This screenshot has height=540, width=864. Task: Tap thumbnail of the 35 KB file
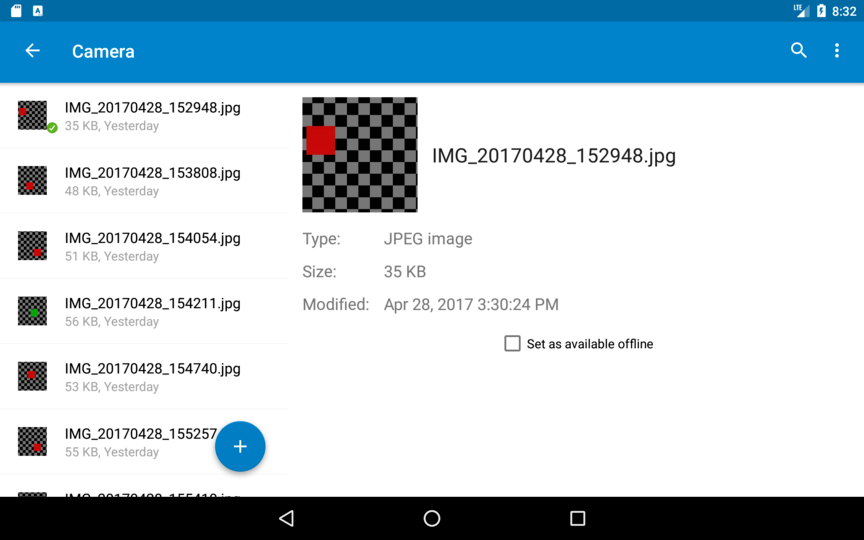pyautogui.click(x=33, y=115)
